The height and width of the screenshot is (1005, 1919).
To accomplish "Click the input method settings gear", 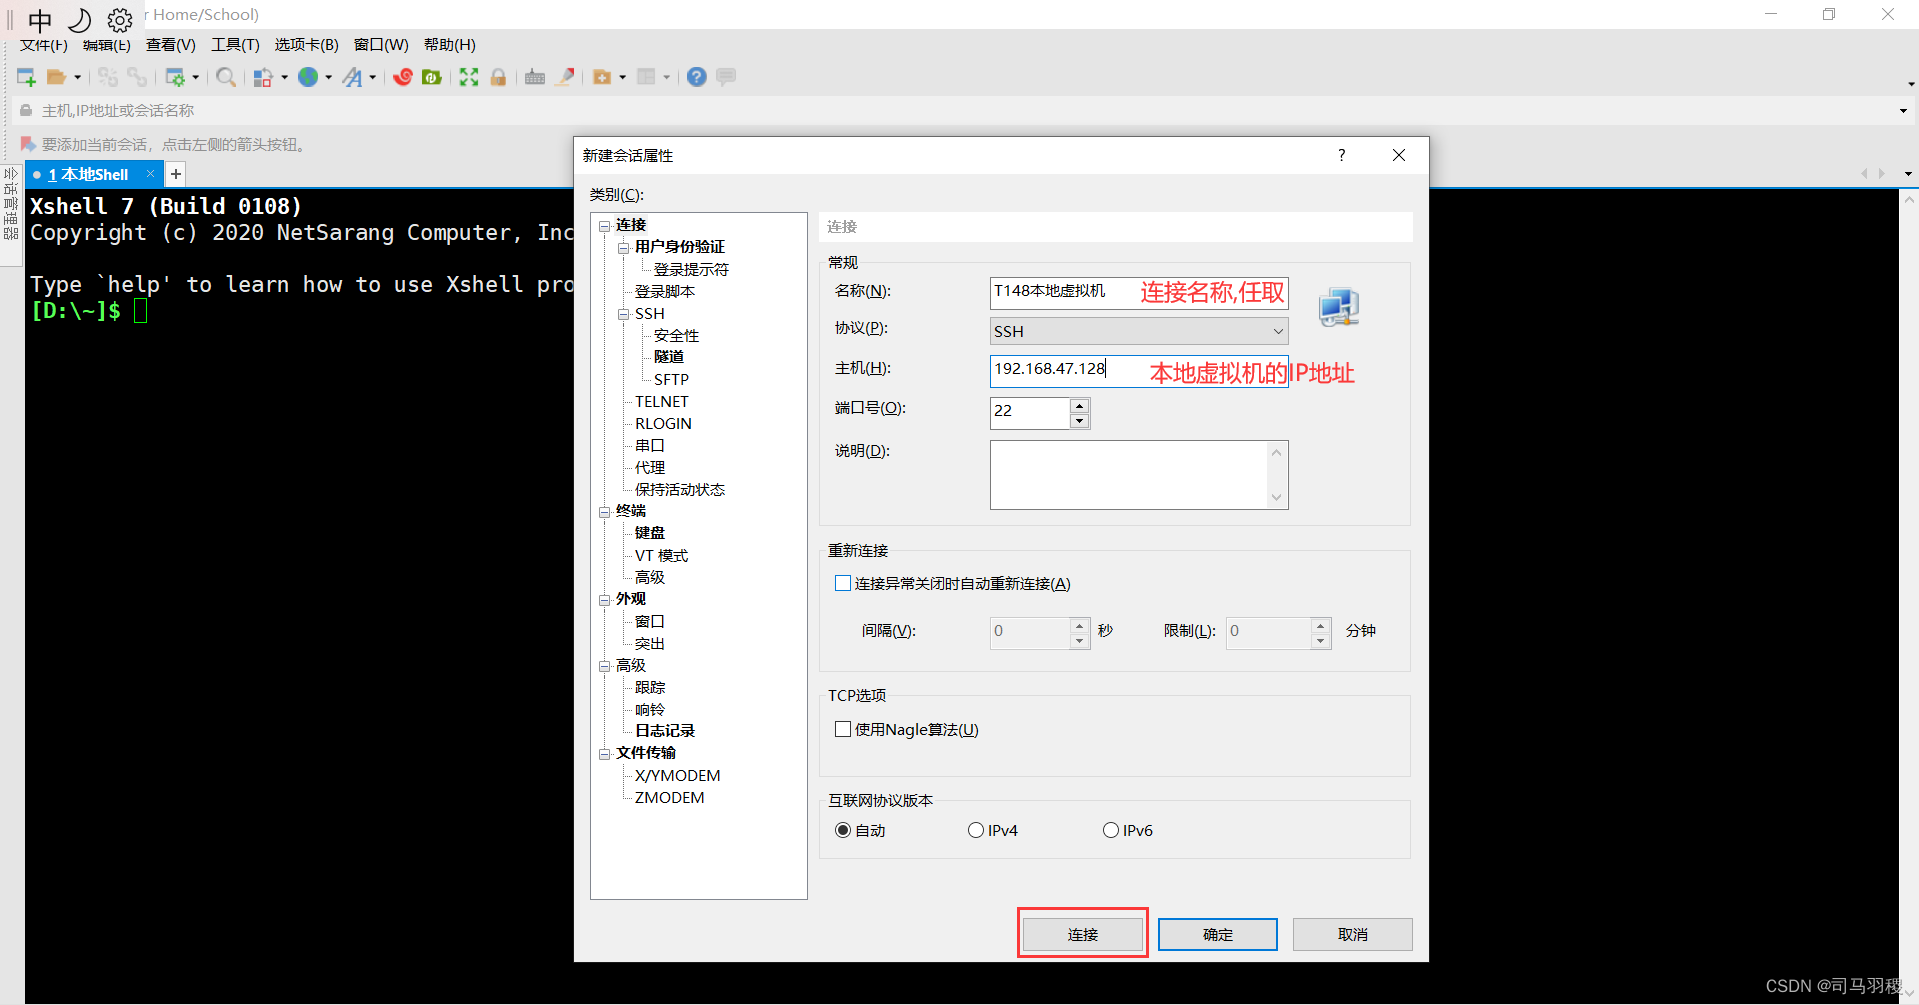I will (x=120, y=20).
